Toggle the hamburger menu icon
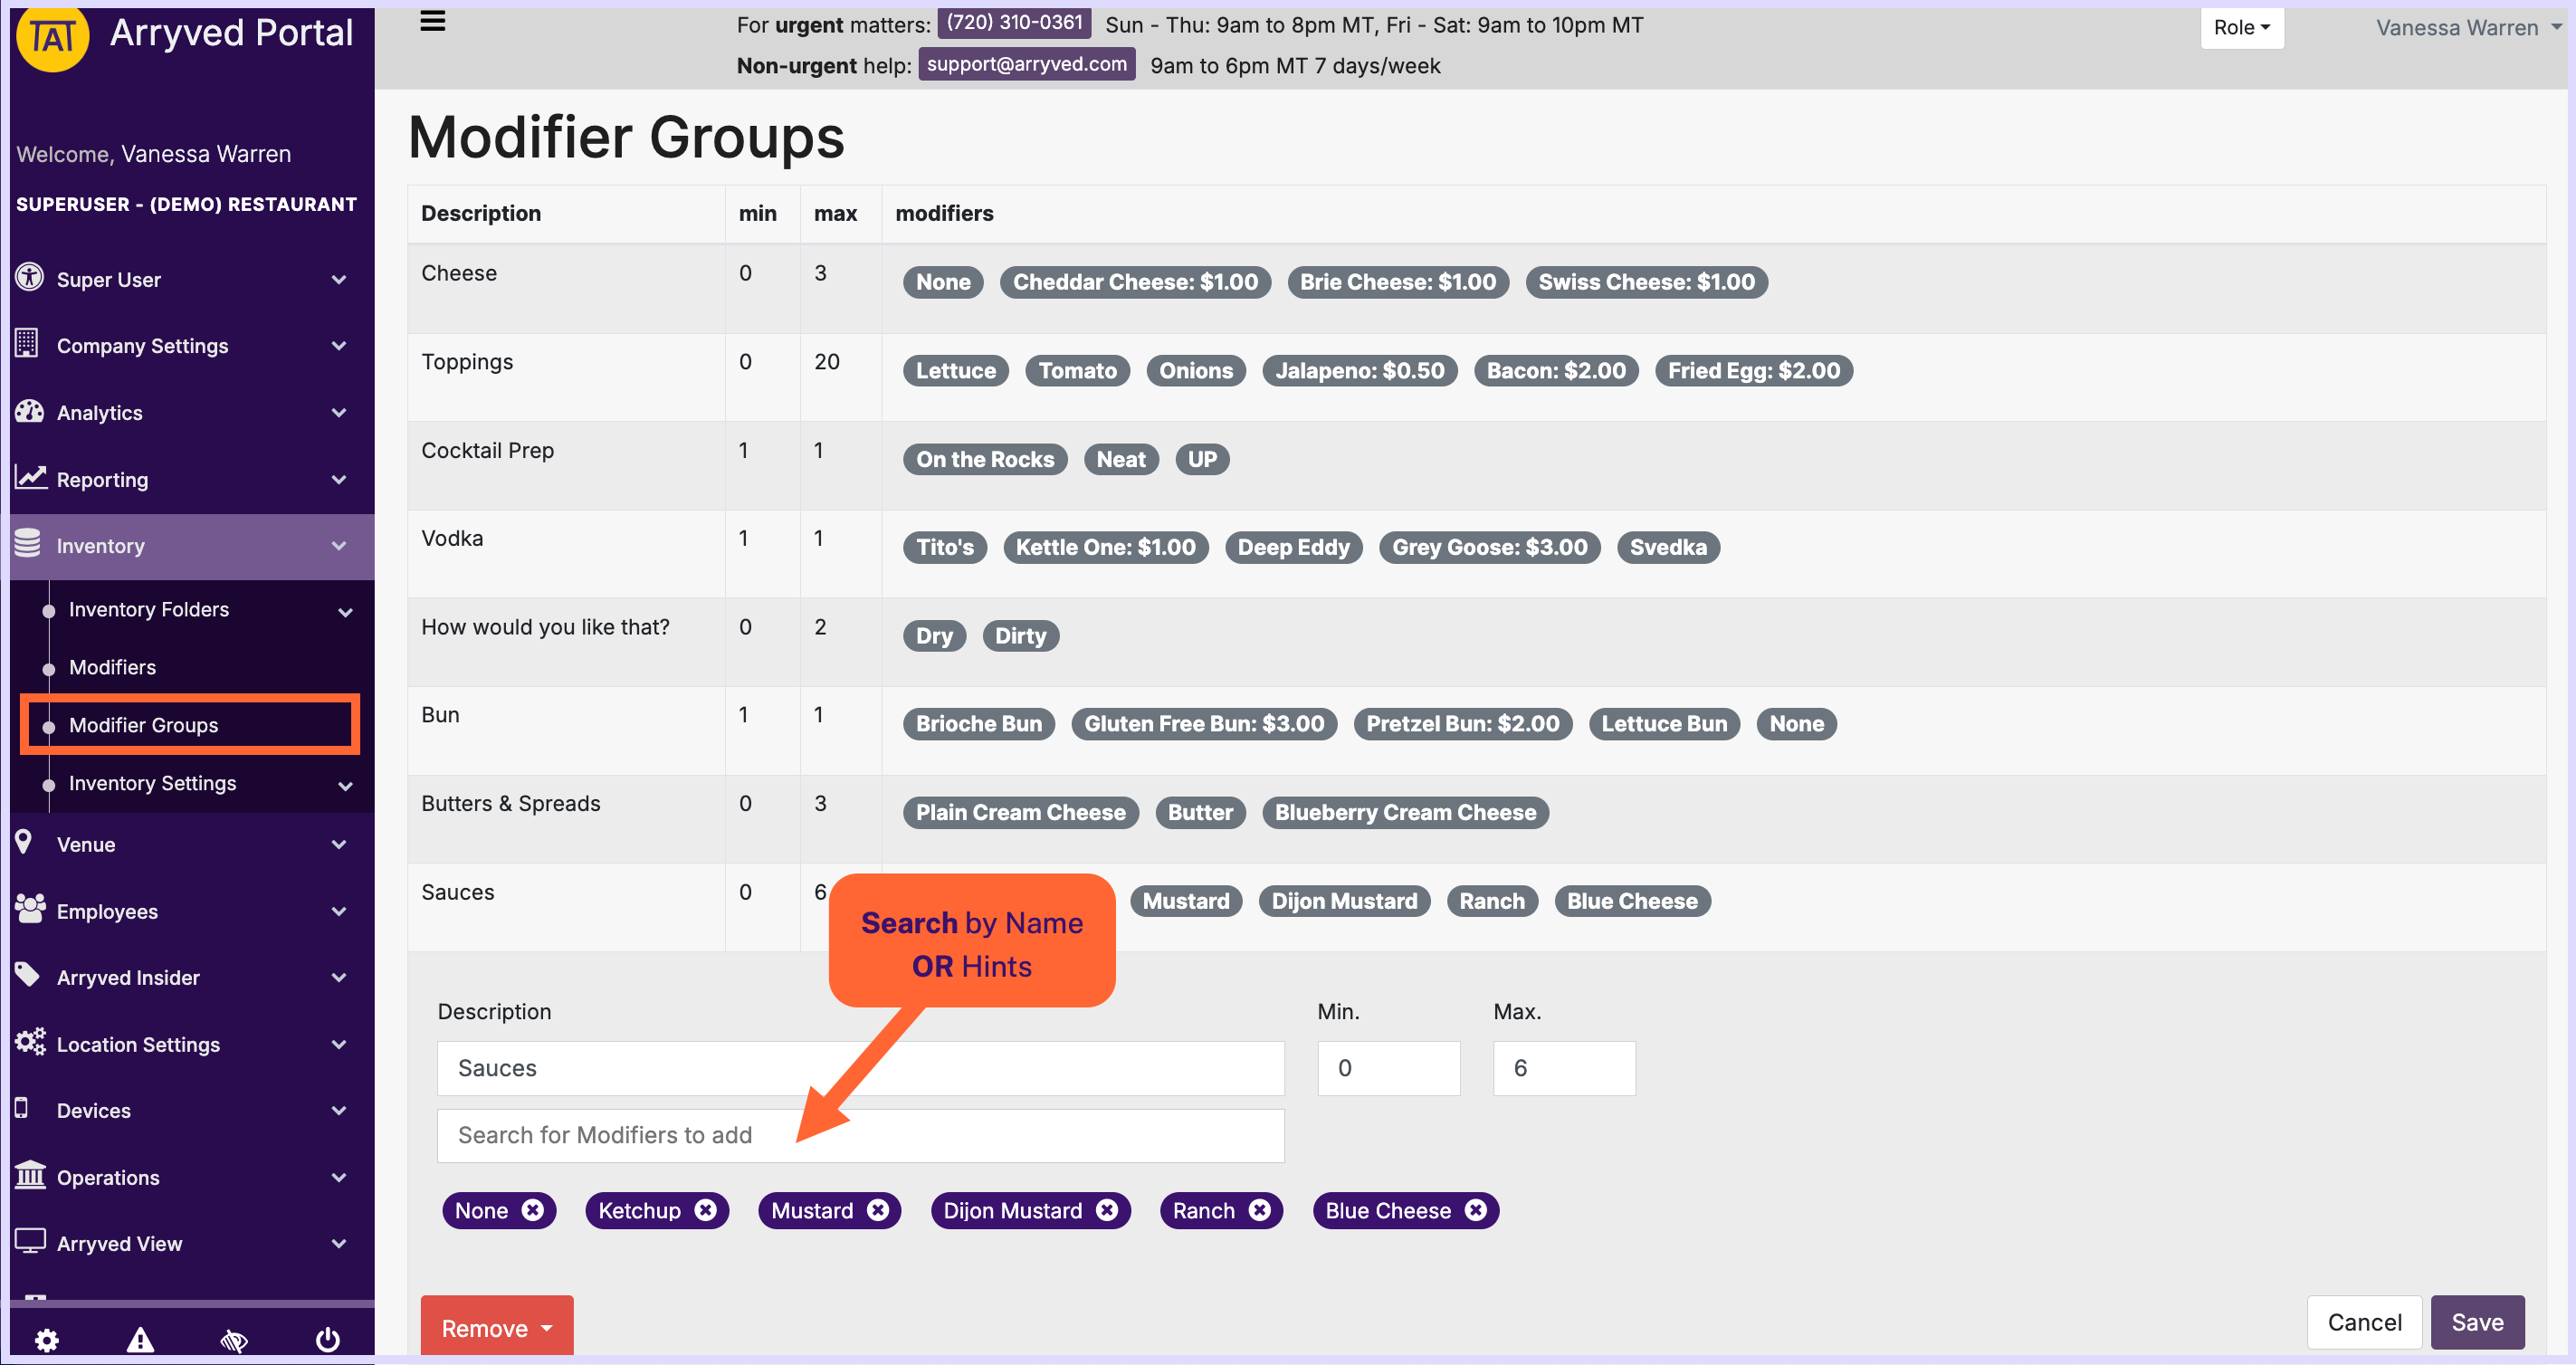This screenshot has height=1365, width=2576. click(x=432, y=21)
